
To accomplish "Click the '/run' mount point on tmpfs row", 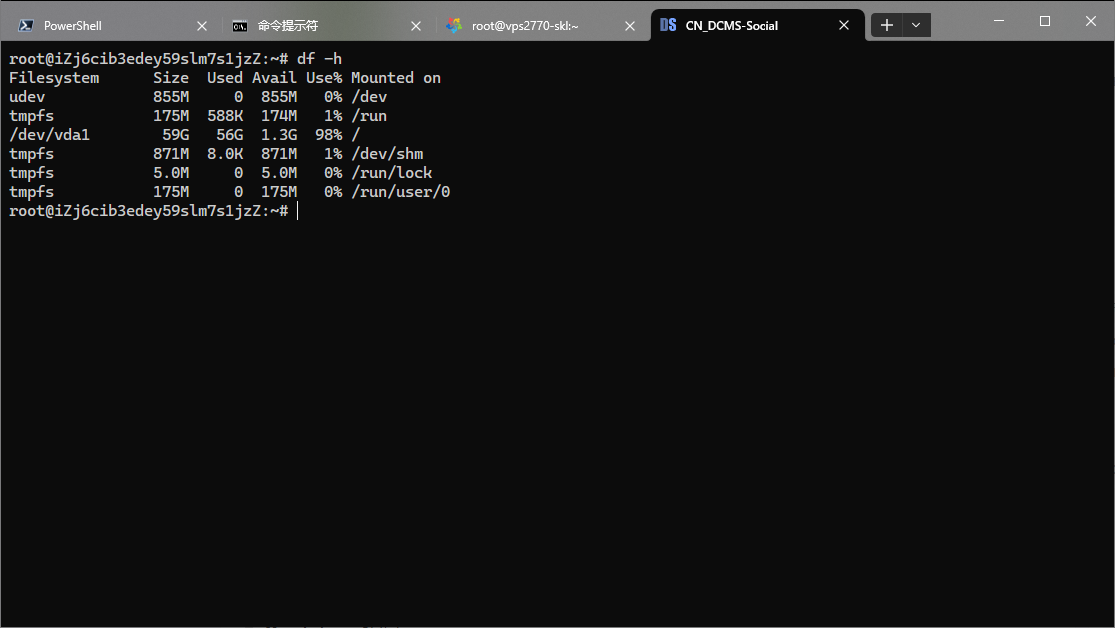I will [x=369, y=116].
